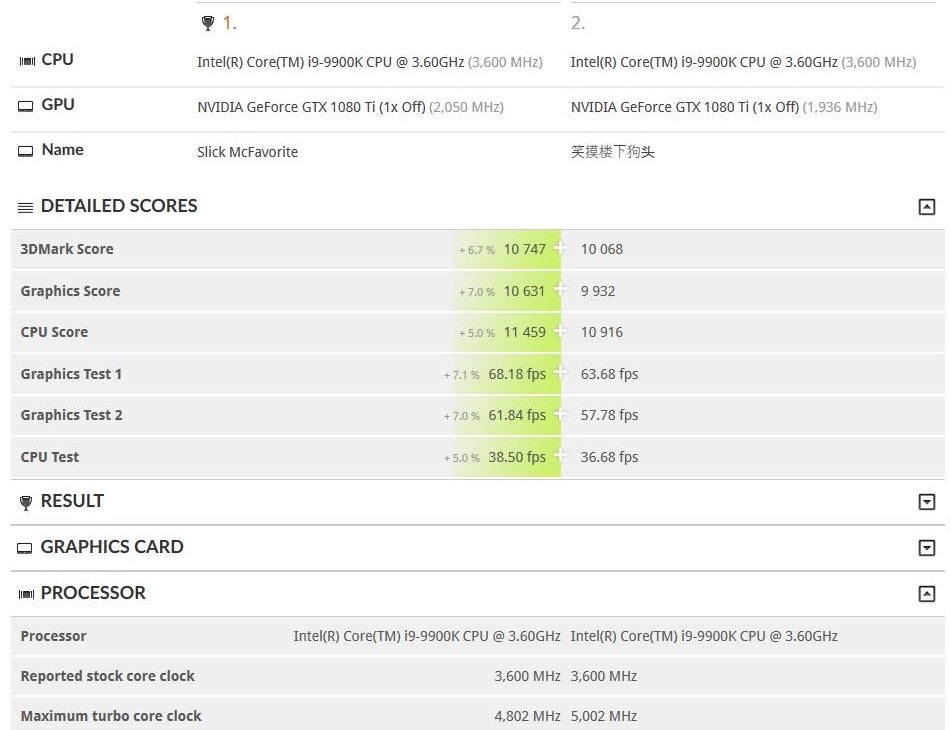Screen dimensions: 951x730
Task: Toggle the plus beside Graphics Score 10 631
Action: [560, 290]
